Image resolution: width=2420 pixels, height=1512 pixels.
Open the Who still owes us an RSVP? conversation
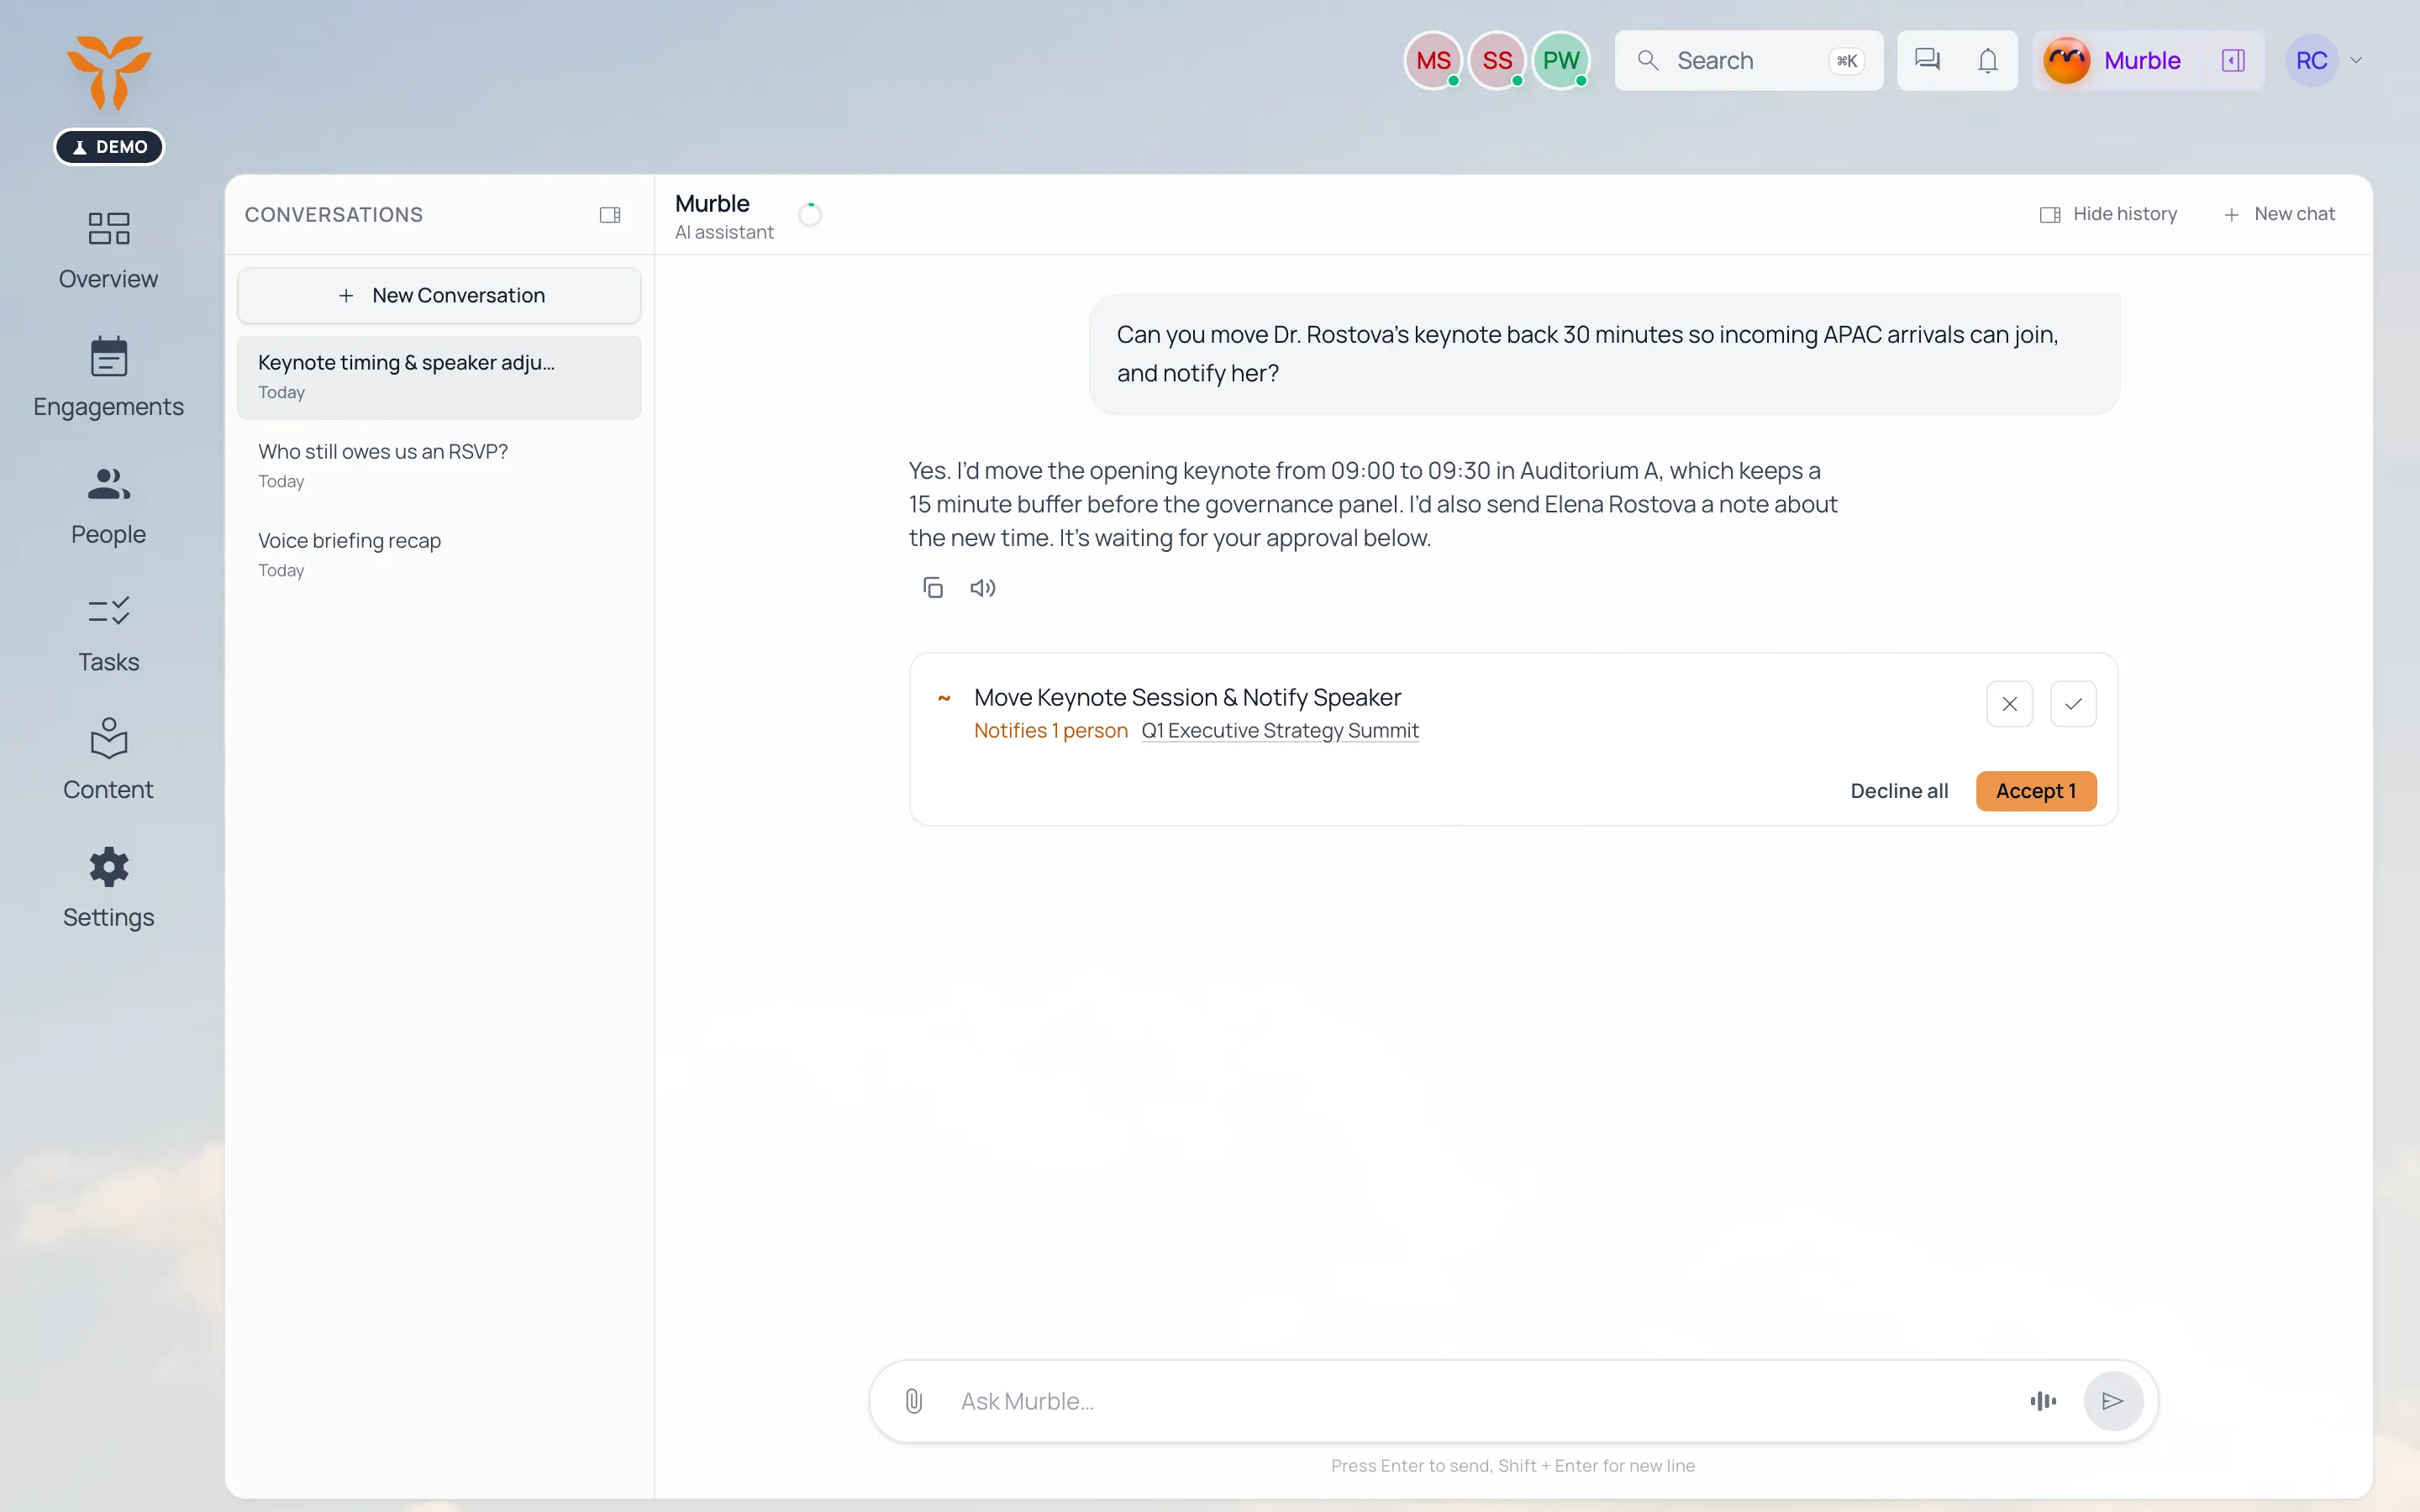439,466
